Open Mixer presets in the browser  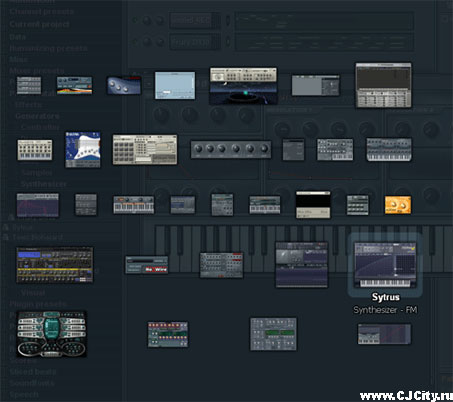click(37, 71)
